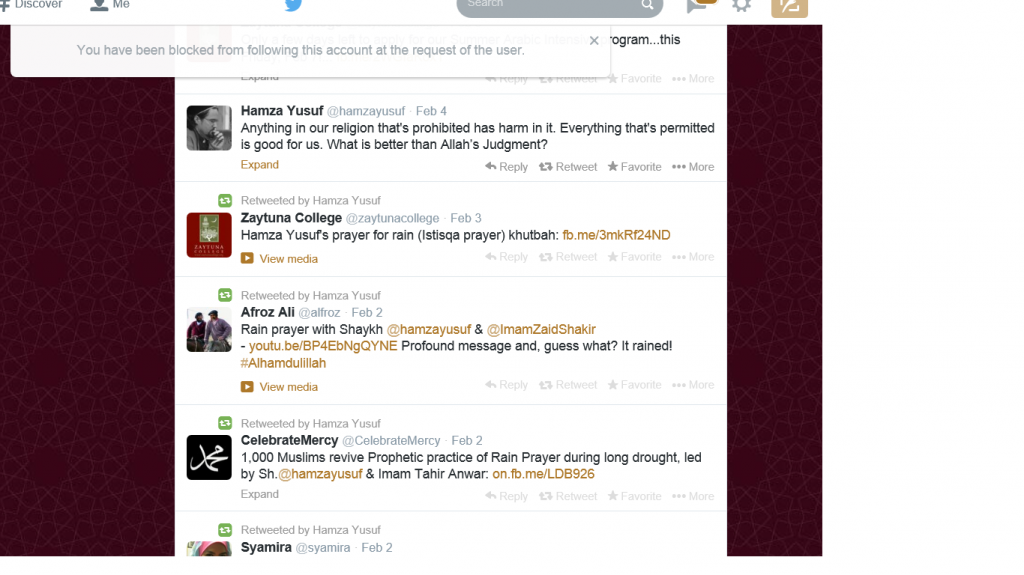This screenshot has height=575, width=1024.
Task: Retweet the CelebrateMercy tweet
Action: [568, 497]
